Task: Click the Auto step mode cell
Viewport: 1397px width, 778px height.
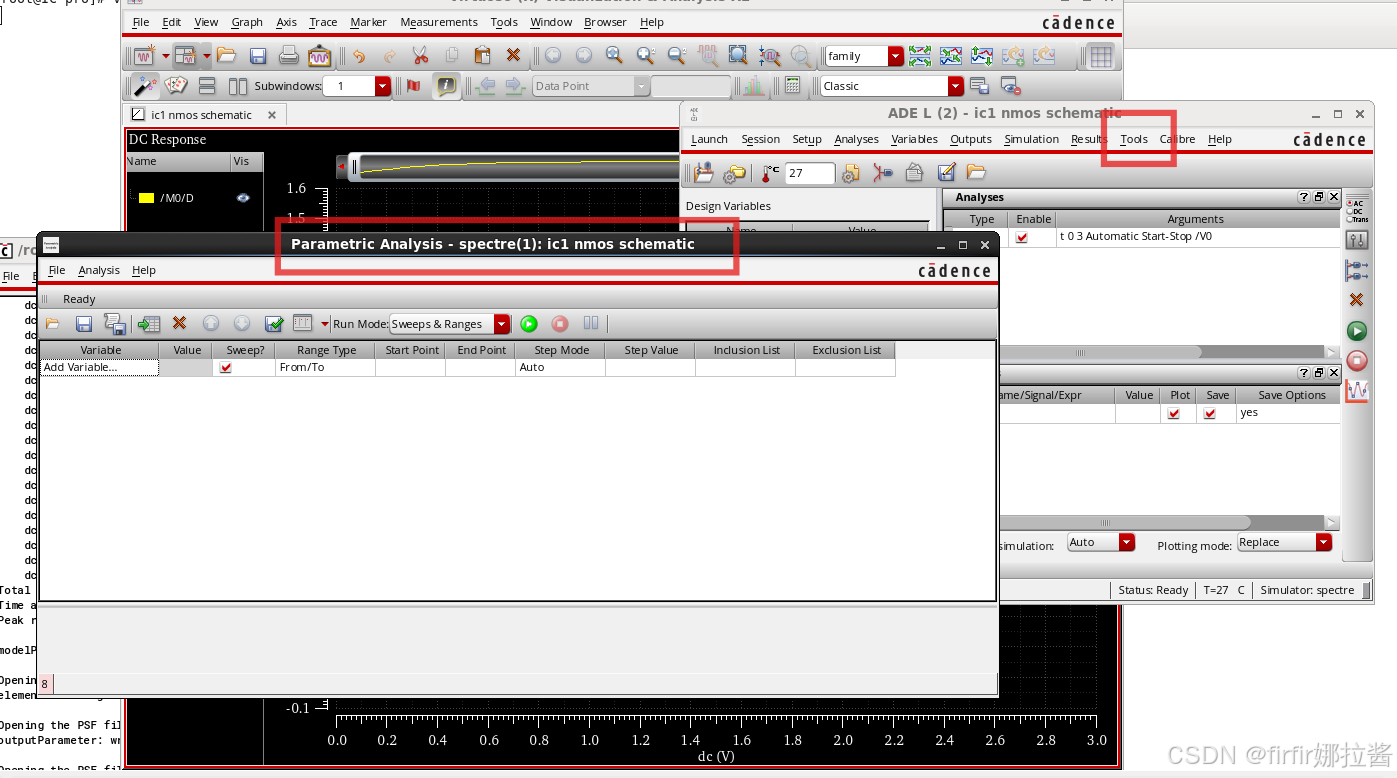Action: click(x=561, y=368)
